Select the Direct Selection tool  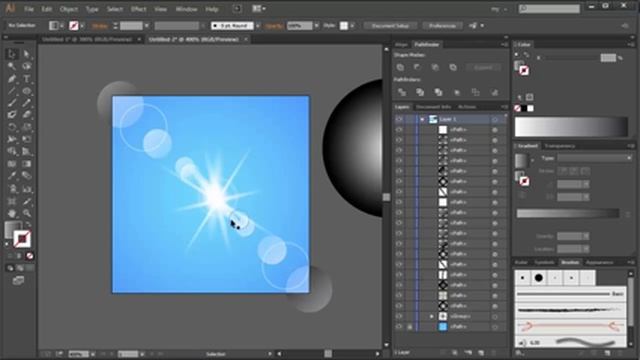(x=27, y=54)
